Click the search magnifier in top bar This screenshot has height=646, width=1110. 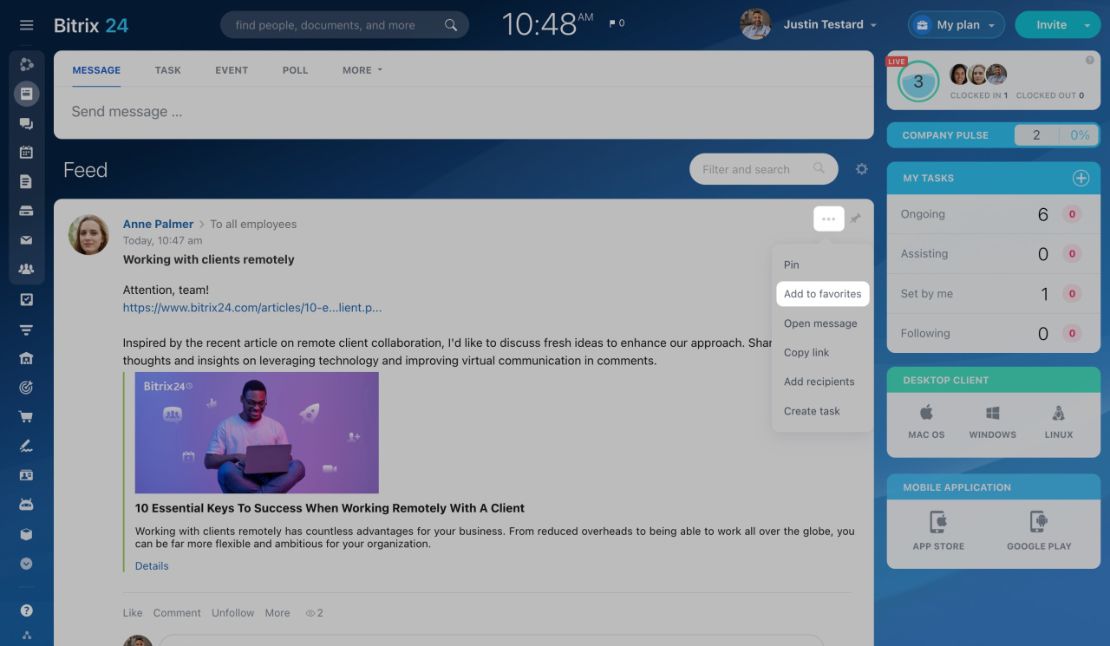[x=451, y=25]
